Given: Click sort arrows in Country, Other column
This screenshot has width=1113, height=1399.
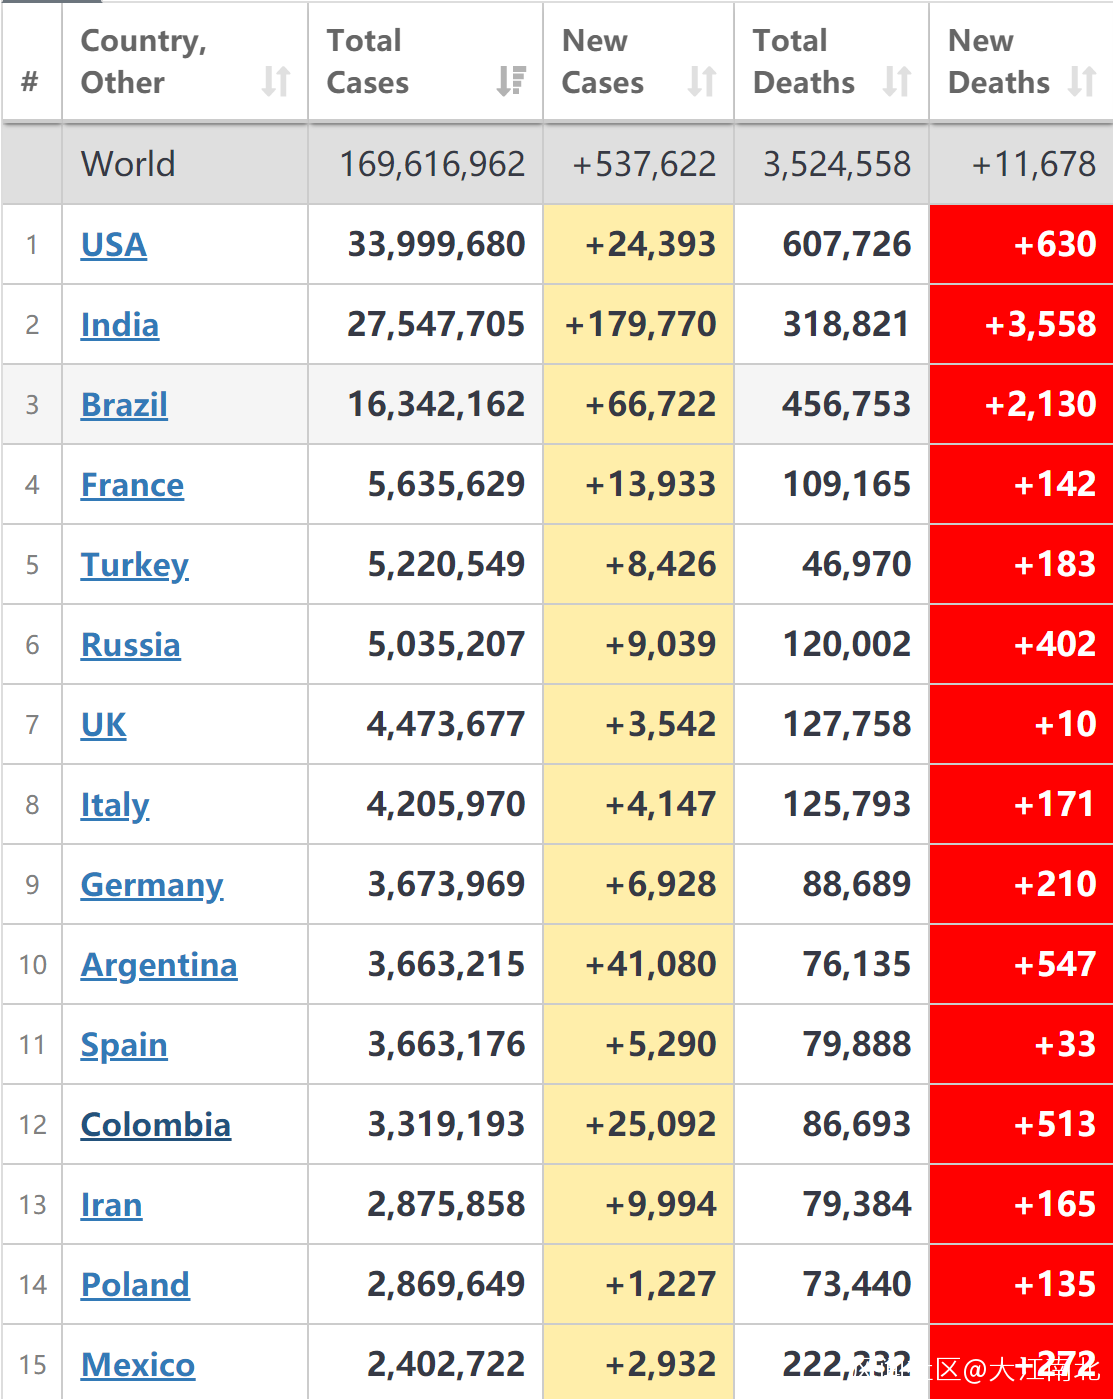Looking at the screenshot, I should 276,81.
